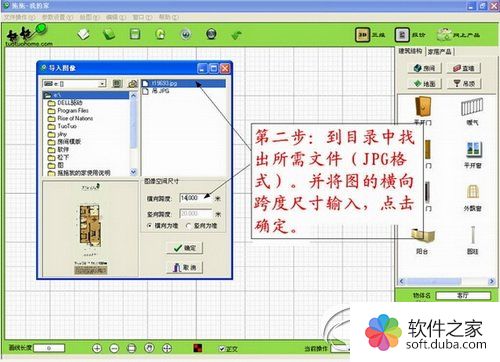Click the zoom-out minus icon in bottom bar
500x362 pixels.
pos(114,349)
